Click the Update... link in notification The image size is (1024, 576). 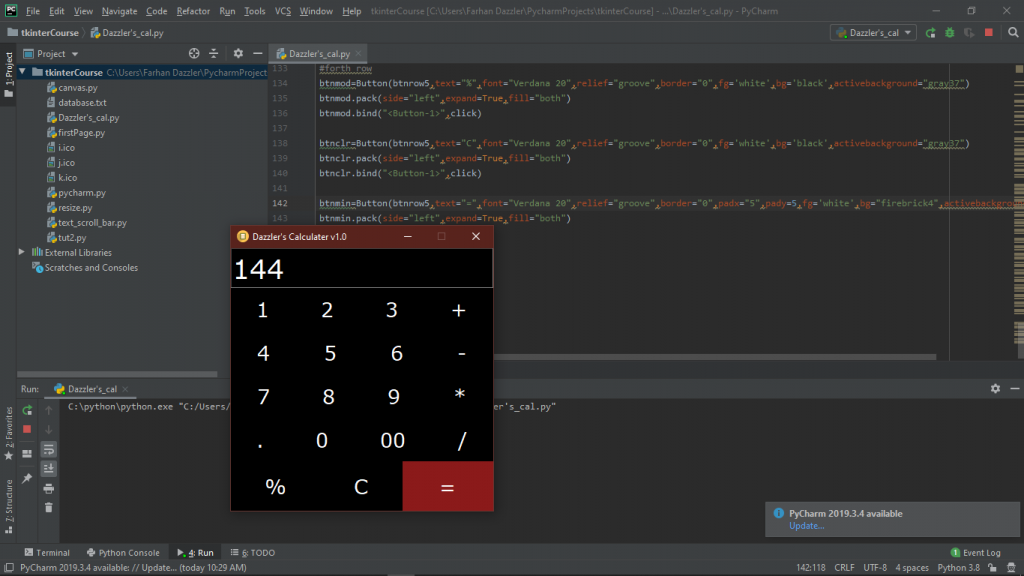point(806,526)
